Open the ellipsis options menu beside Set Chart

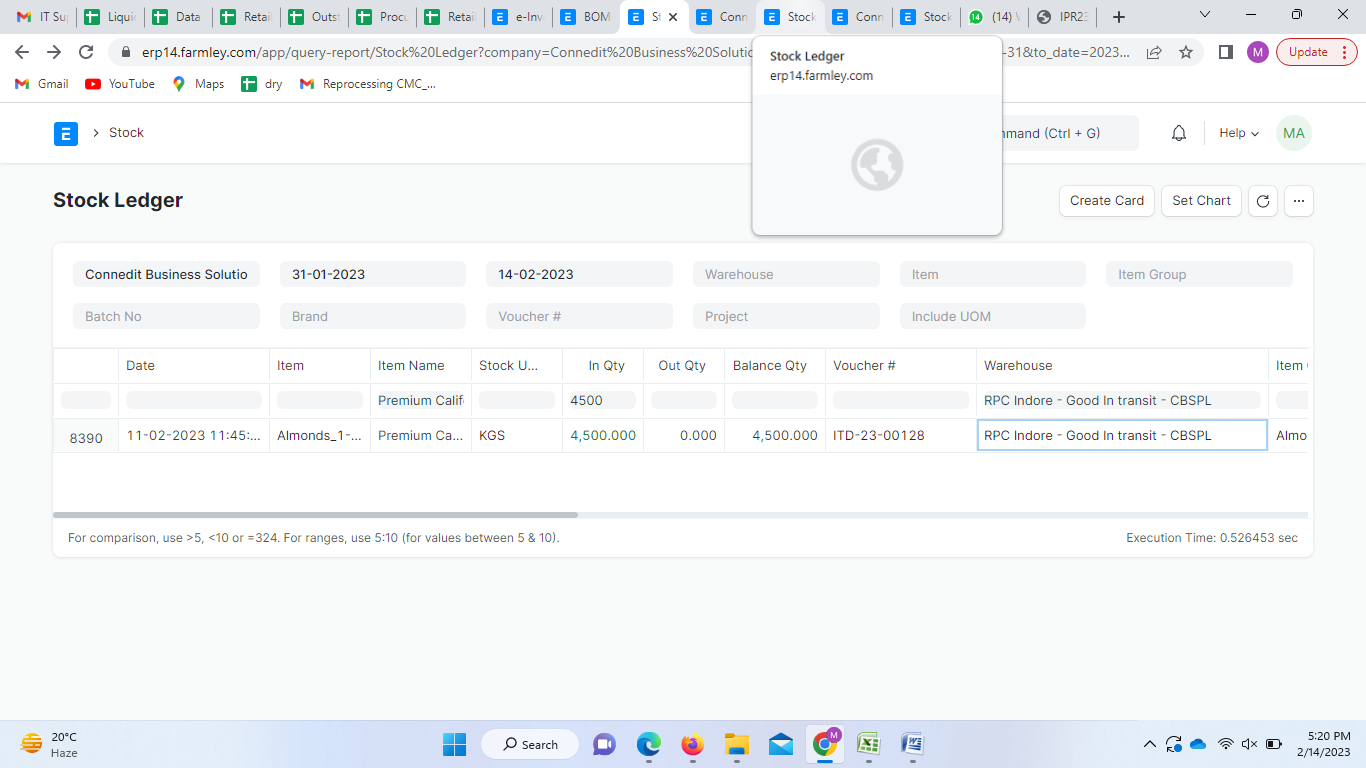(1298, 201)
